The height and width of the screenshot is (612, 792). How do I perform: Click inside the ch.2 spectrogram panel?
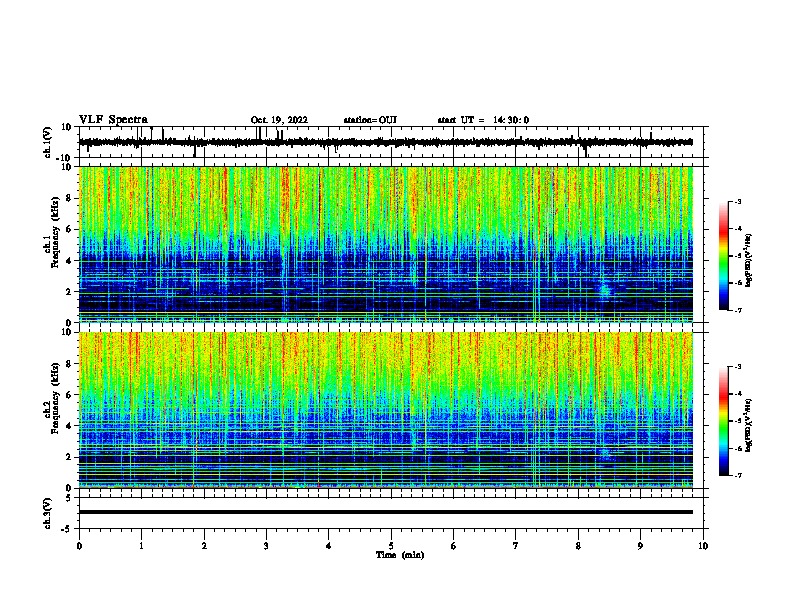385,410
